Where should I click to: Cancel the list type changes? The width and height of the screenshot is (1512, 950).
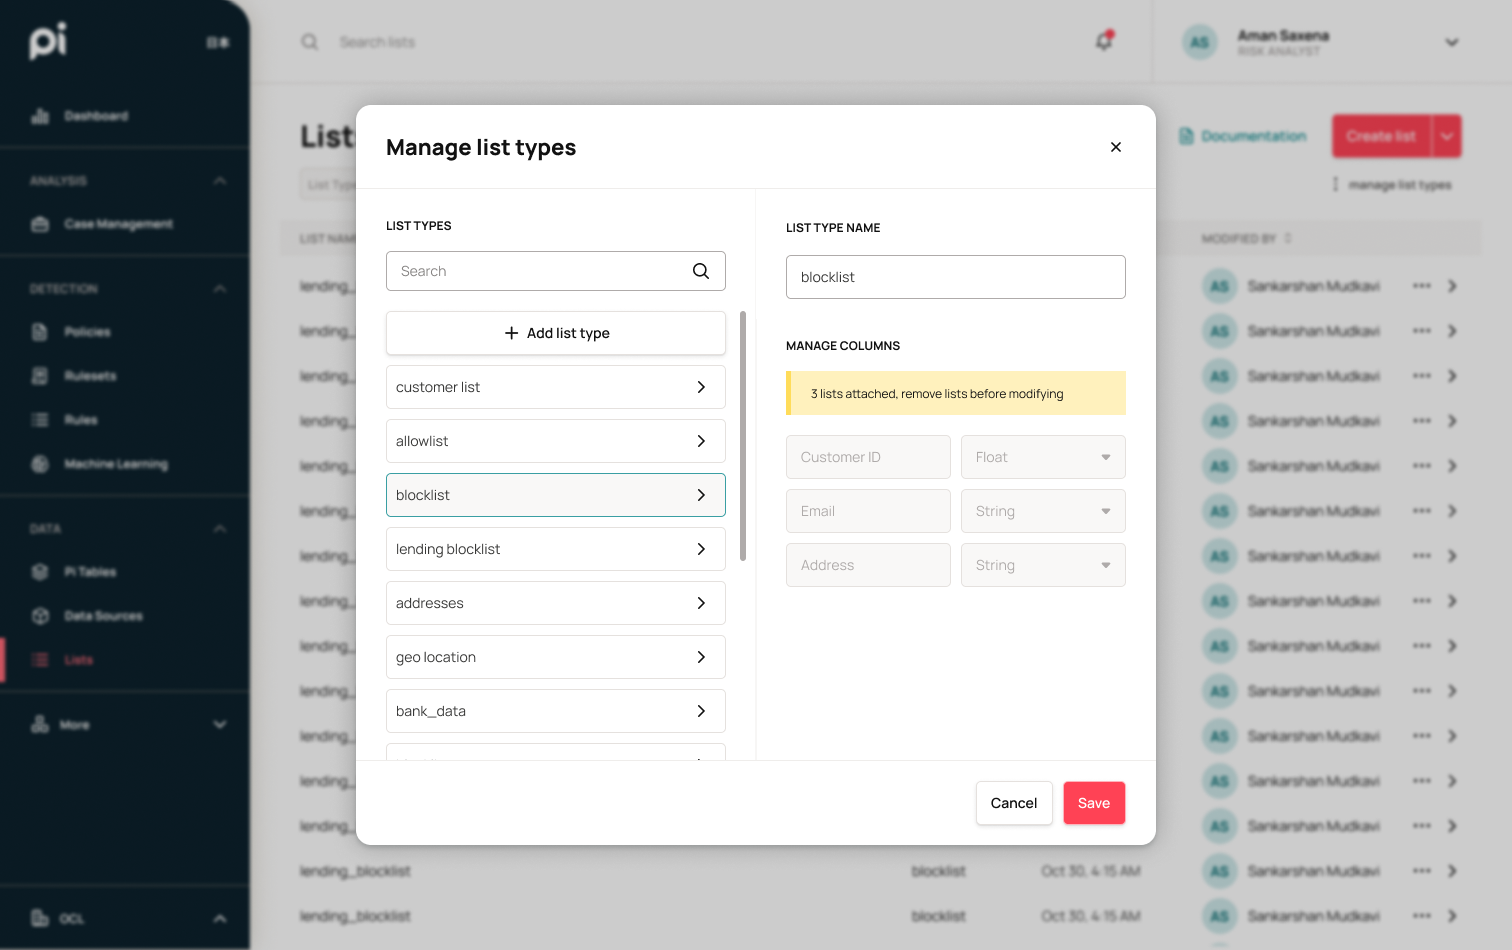coord(1014,803)
